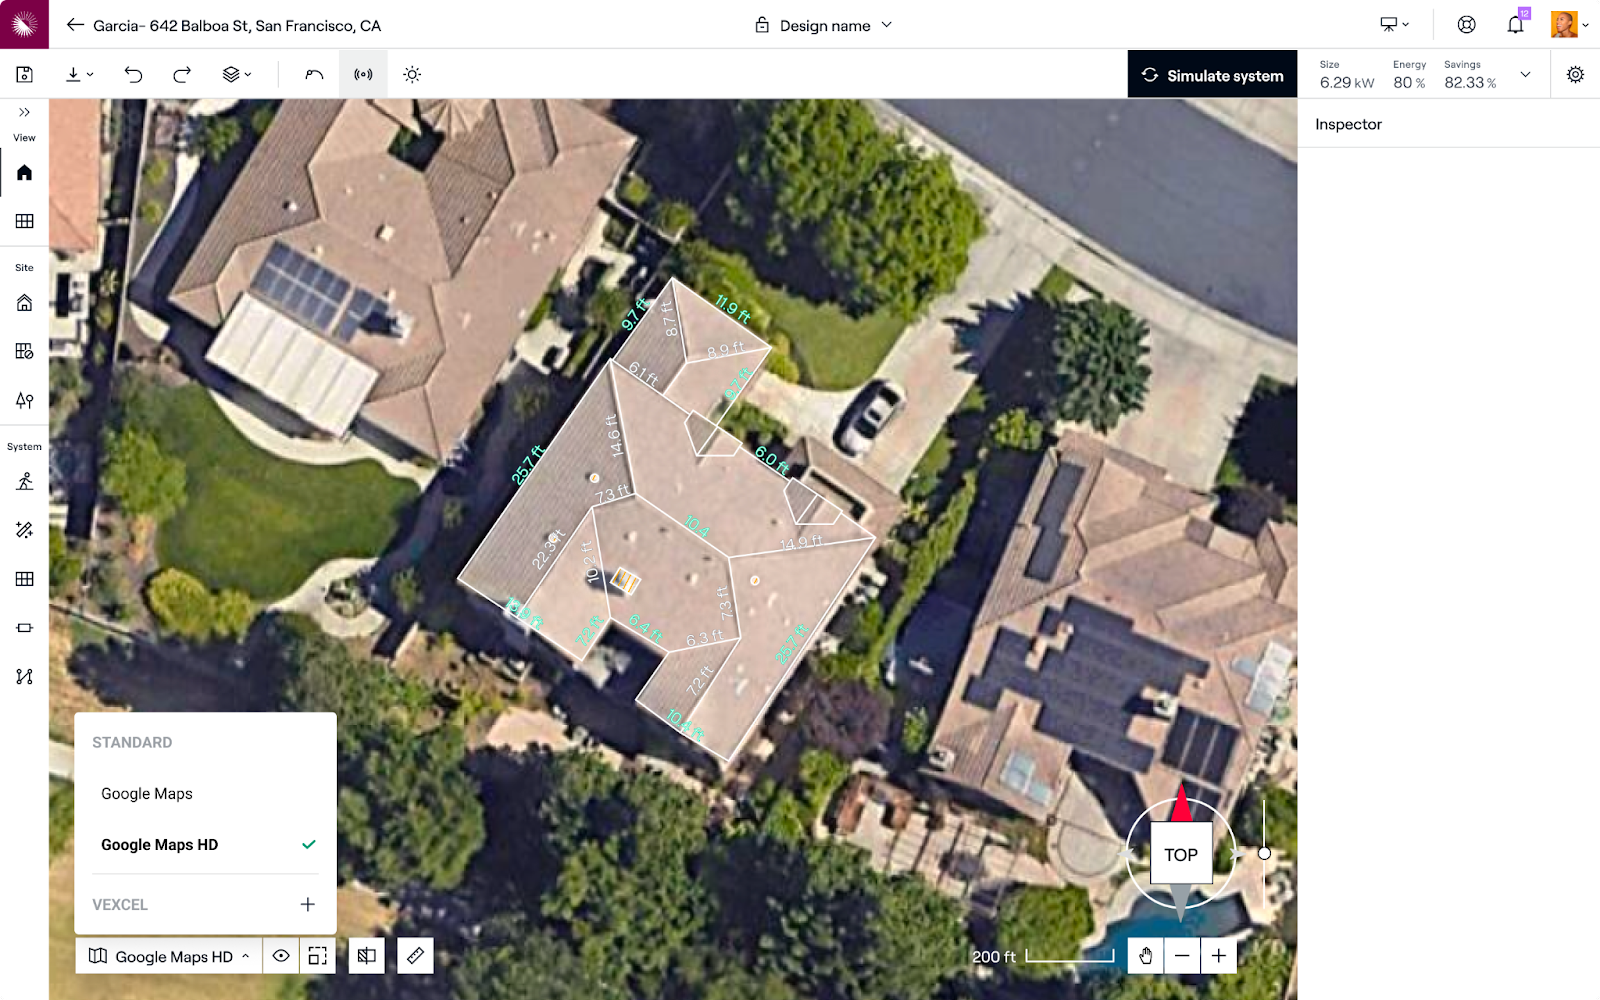The width and height of the screenshot is (1600, 1000).
Task: Select the trees icon in Site section
Action: point(24,400)
